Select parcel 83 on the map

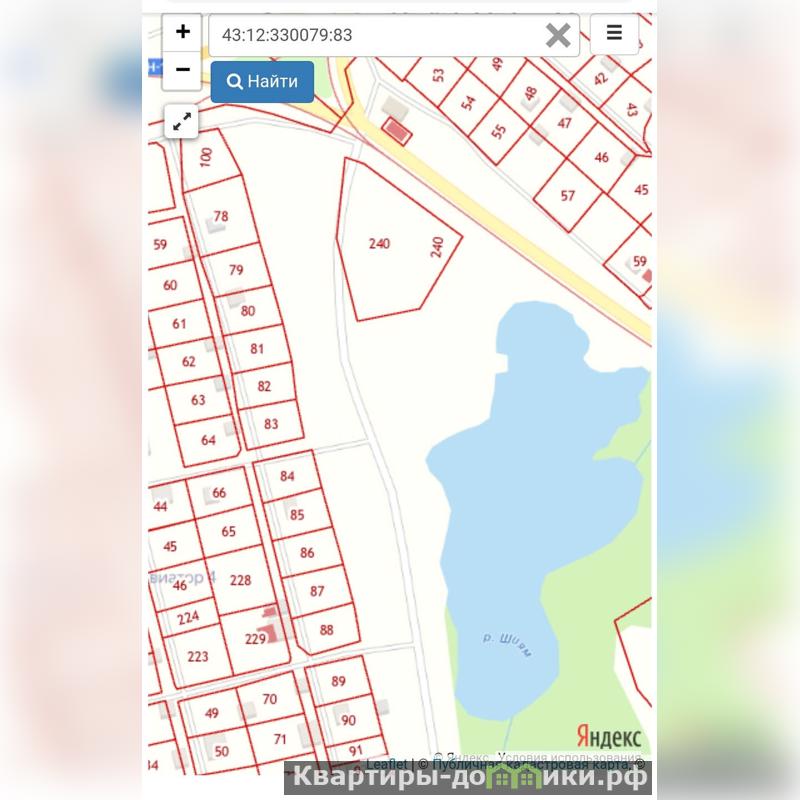tap(271, 424)
